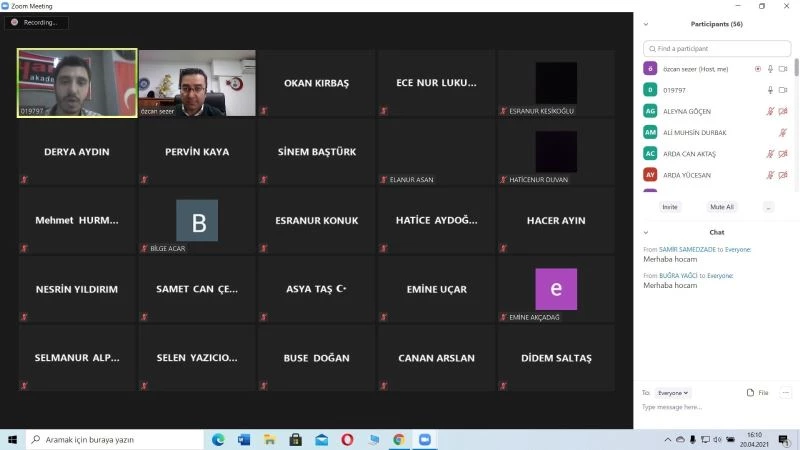
Task: Click ALİ MUHSİN DURBAK's muted mic icon
Action: click(x=783, y=132)
